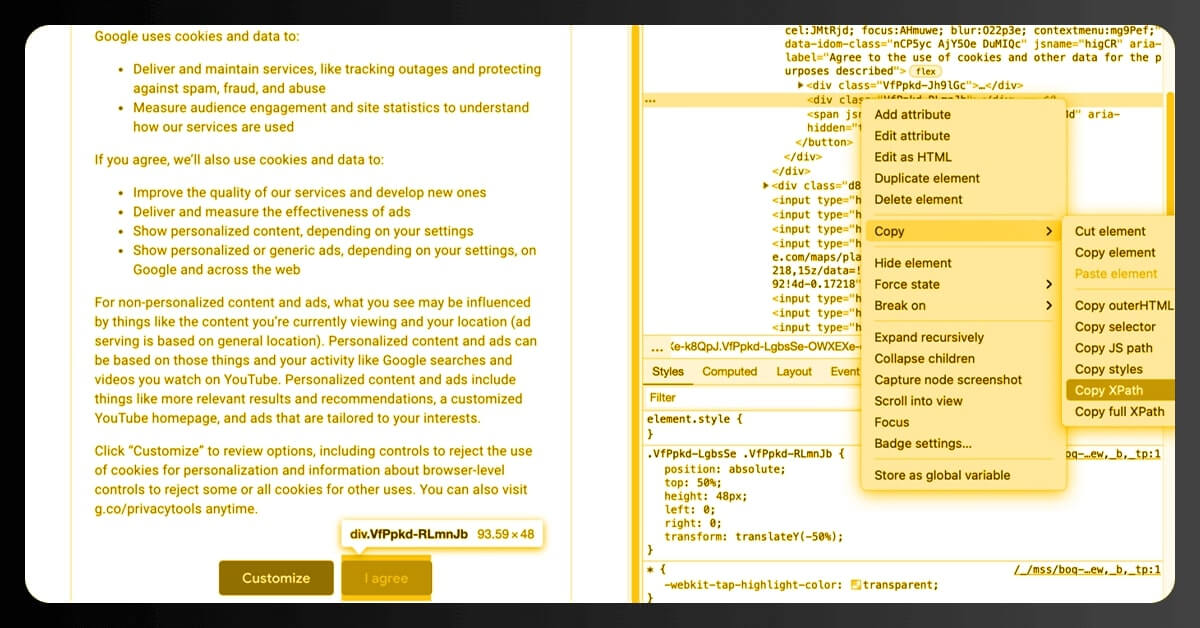Click 'Deliver and measure the effectiveness of ads' bullet
Screen dimensions: 1200x628
coord(272,212)
